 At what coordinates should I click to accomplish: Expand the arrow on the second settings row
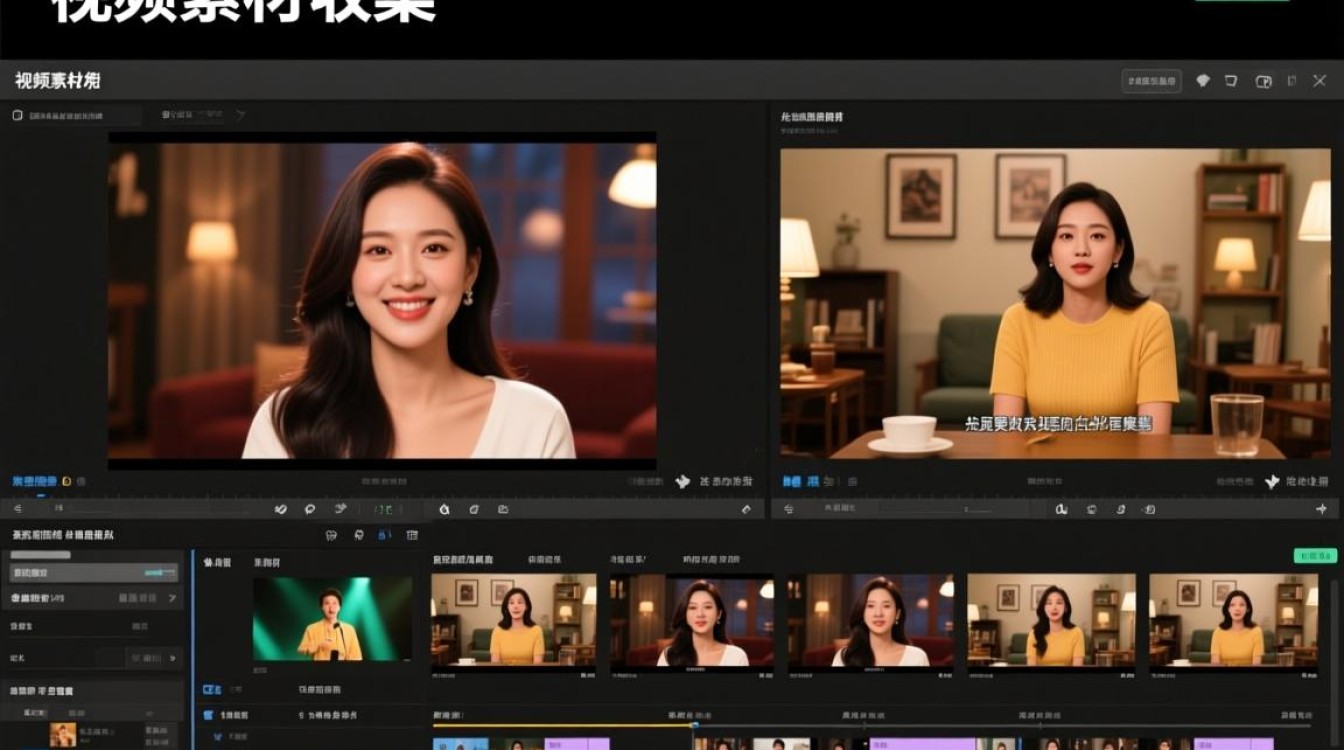click(172, 598)
